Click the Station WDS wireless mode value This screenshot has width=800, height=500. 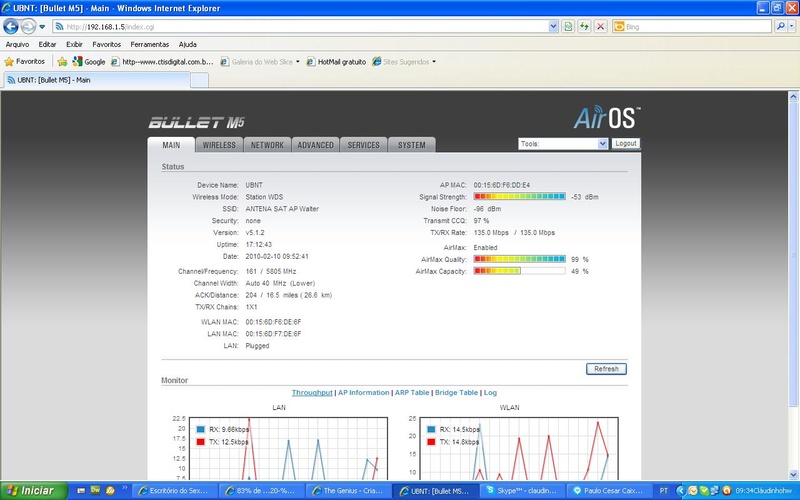[264, 197]
